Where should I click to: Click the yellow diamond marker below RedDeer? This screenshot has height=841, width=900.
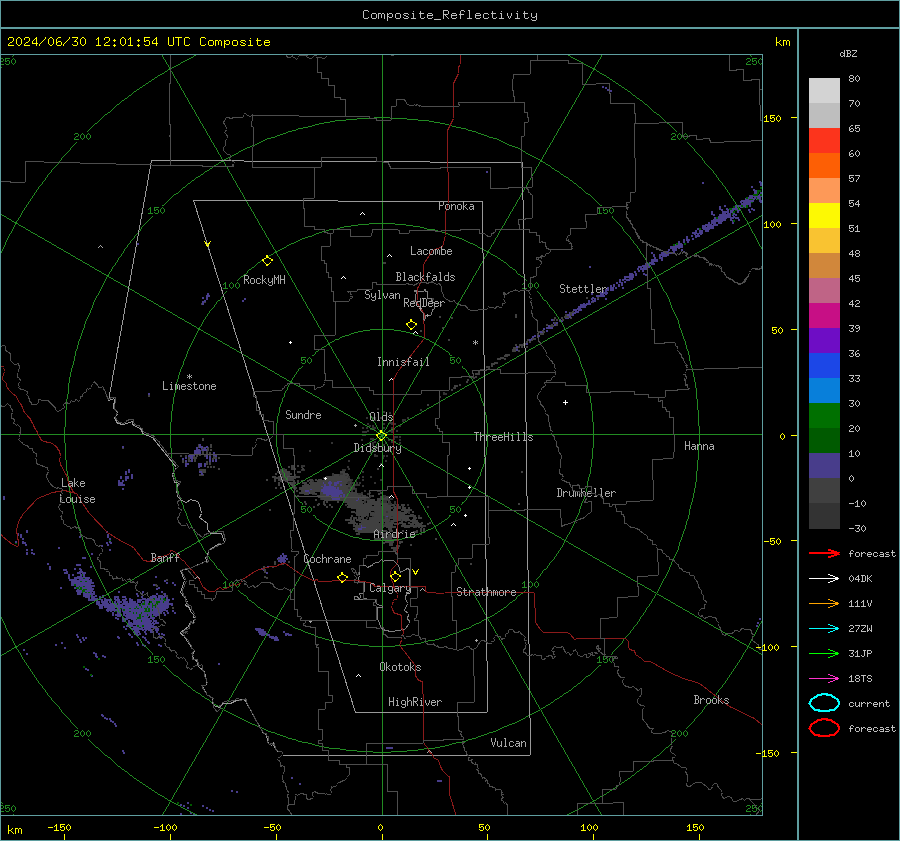tap(411, 325)
